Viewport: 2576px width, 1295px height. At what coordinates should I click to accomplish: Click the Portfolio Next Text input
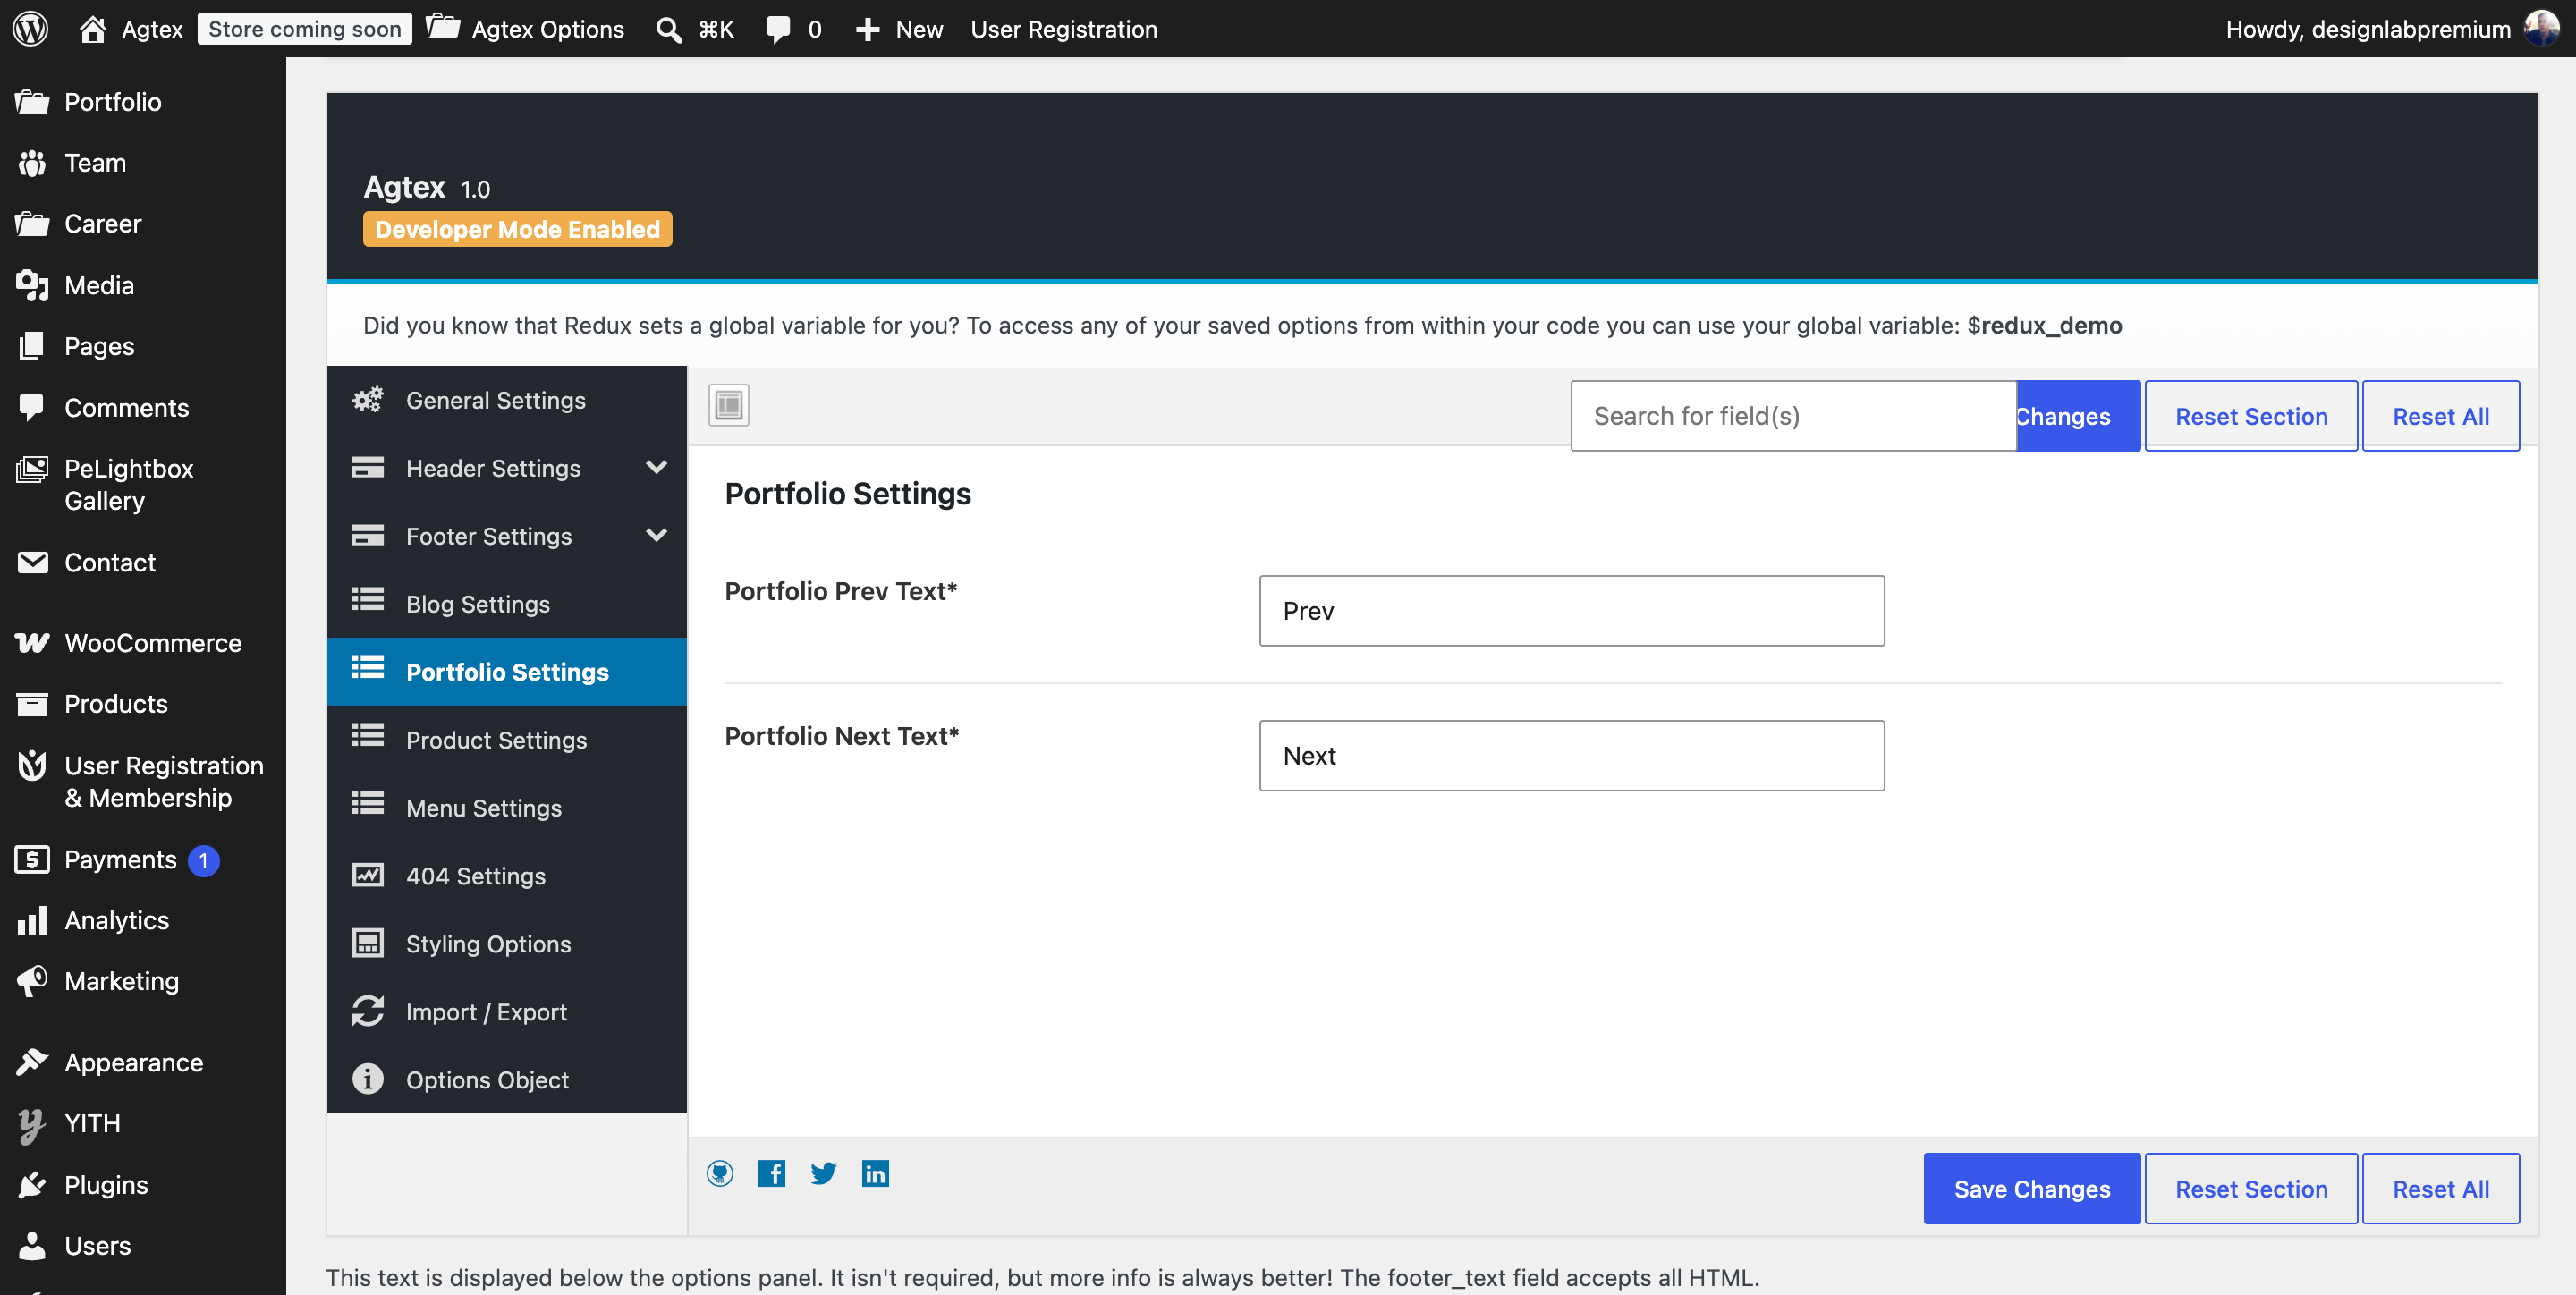pos(1572,756)
